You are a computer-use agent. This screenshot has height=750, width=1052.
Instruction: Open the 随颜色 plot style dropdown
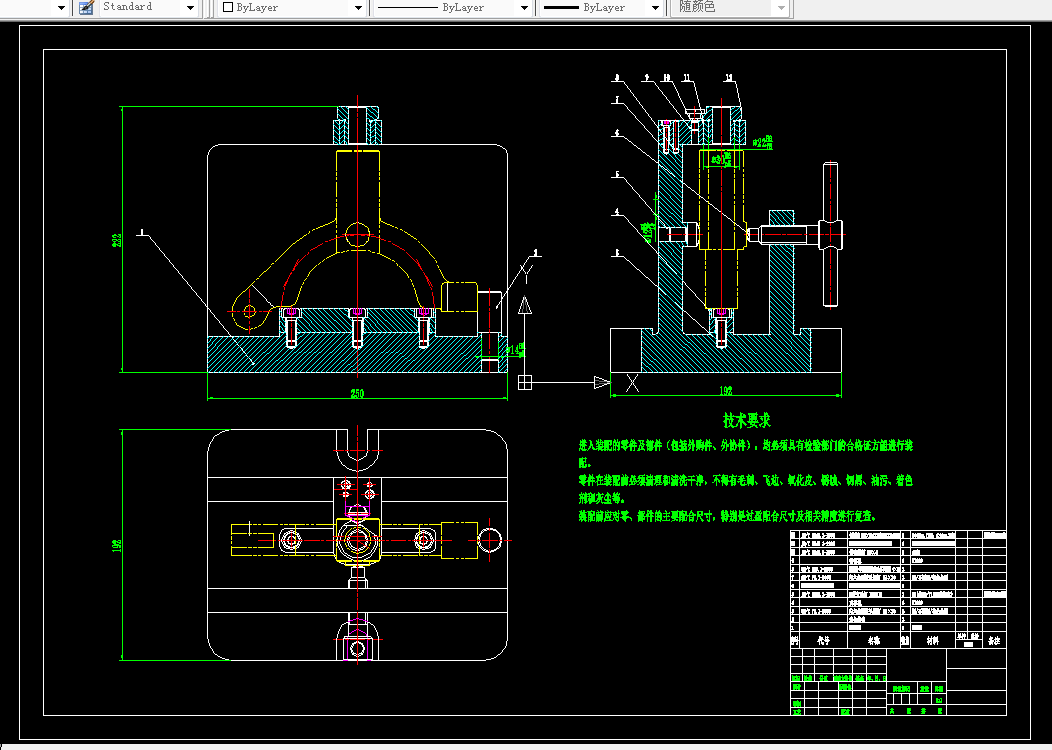[x=781, y=7]
